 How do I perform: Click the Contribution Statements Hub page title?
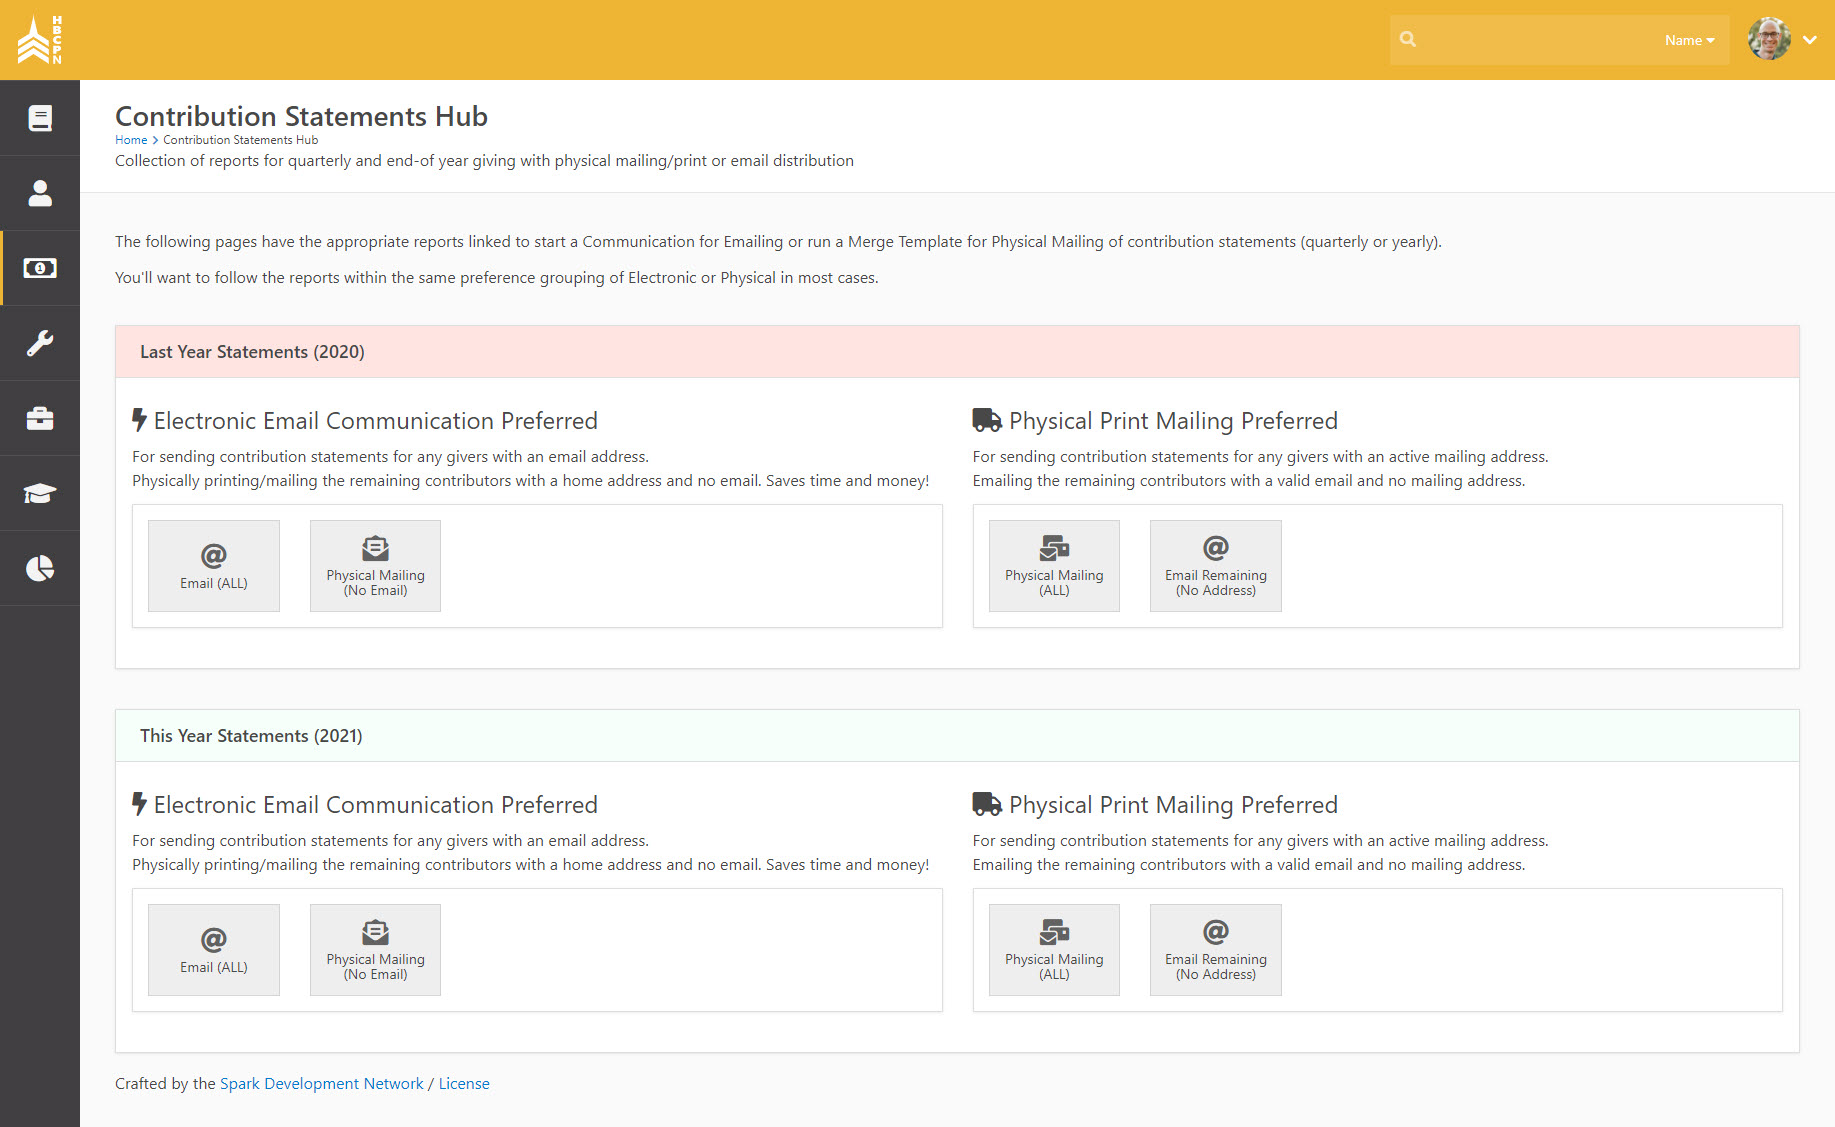point(301,116)
